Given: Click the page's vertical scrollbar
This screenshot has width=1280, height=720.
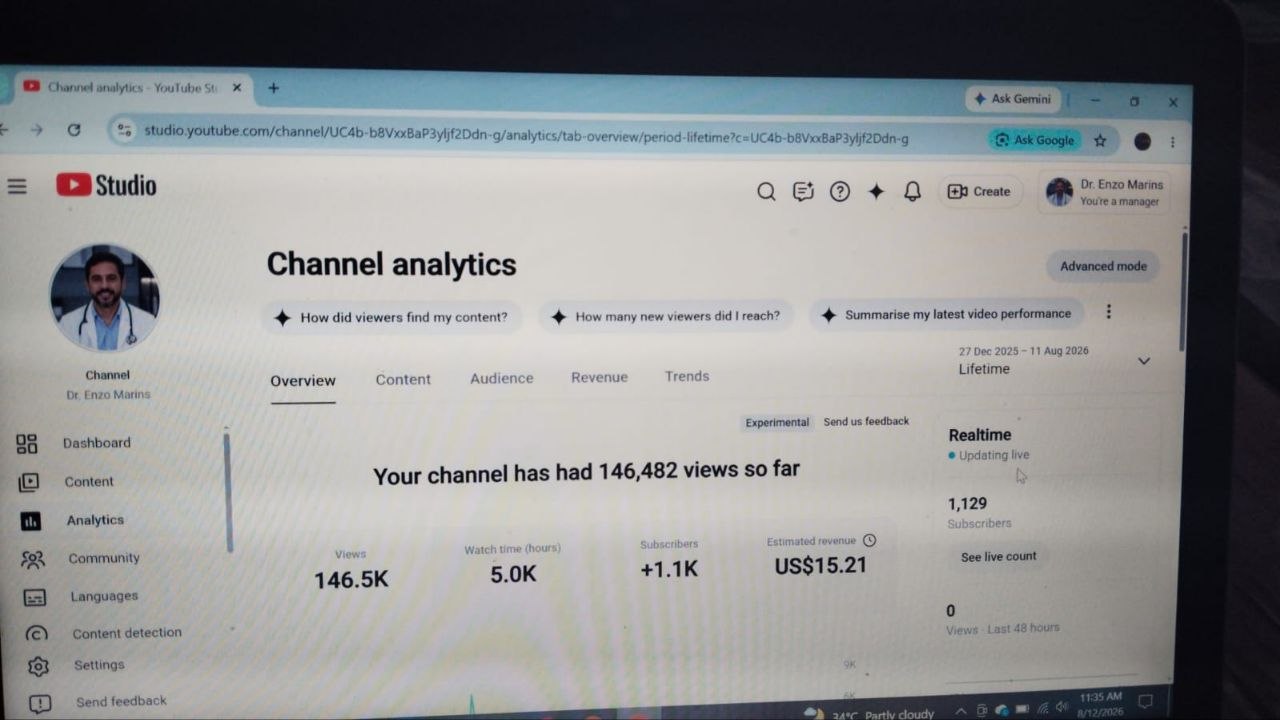Looking at the screenshot, I should [1184, 290].
